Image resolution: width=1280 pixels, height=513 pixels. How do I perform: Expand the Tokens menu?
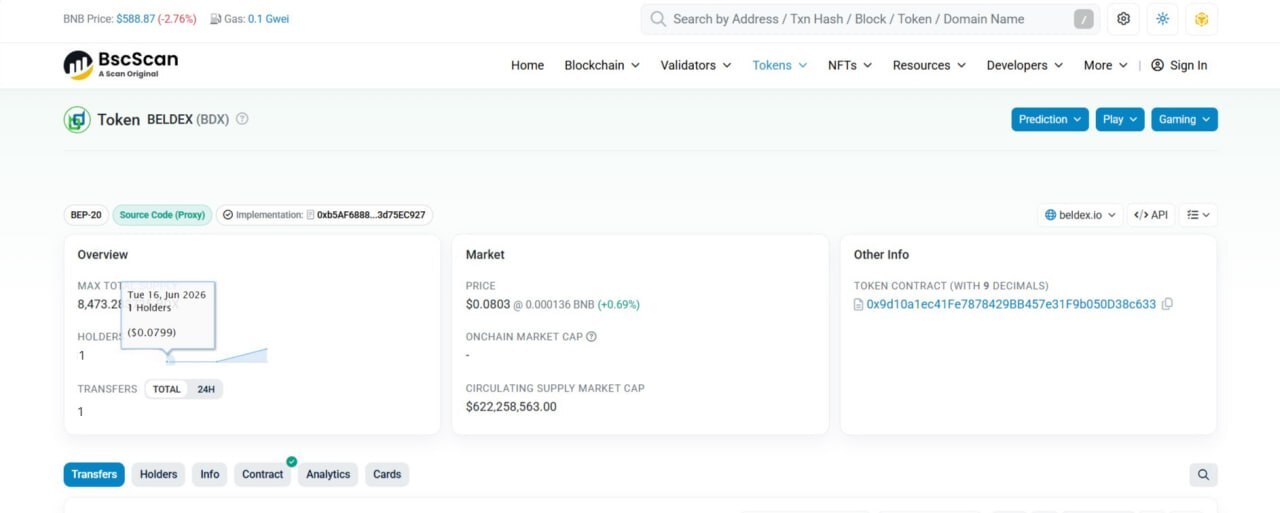click(779, 65)
